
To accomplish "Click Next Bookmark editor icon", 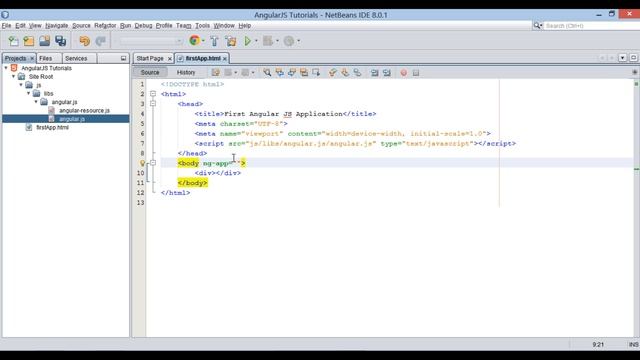I will pyautogui.click(x=345, y=73).
